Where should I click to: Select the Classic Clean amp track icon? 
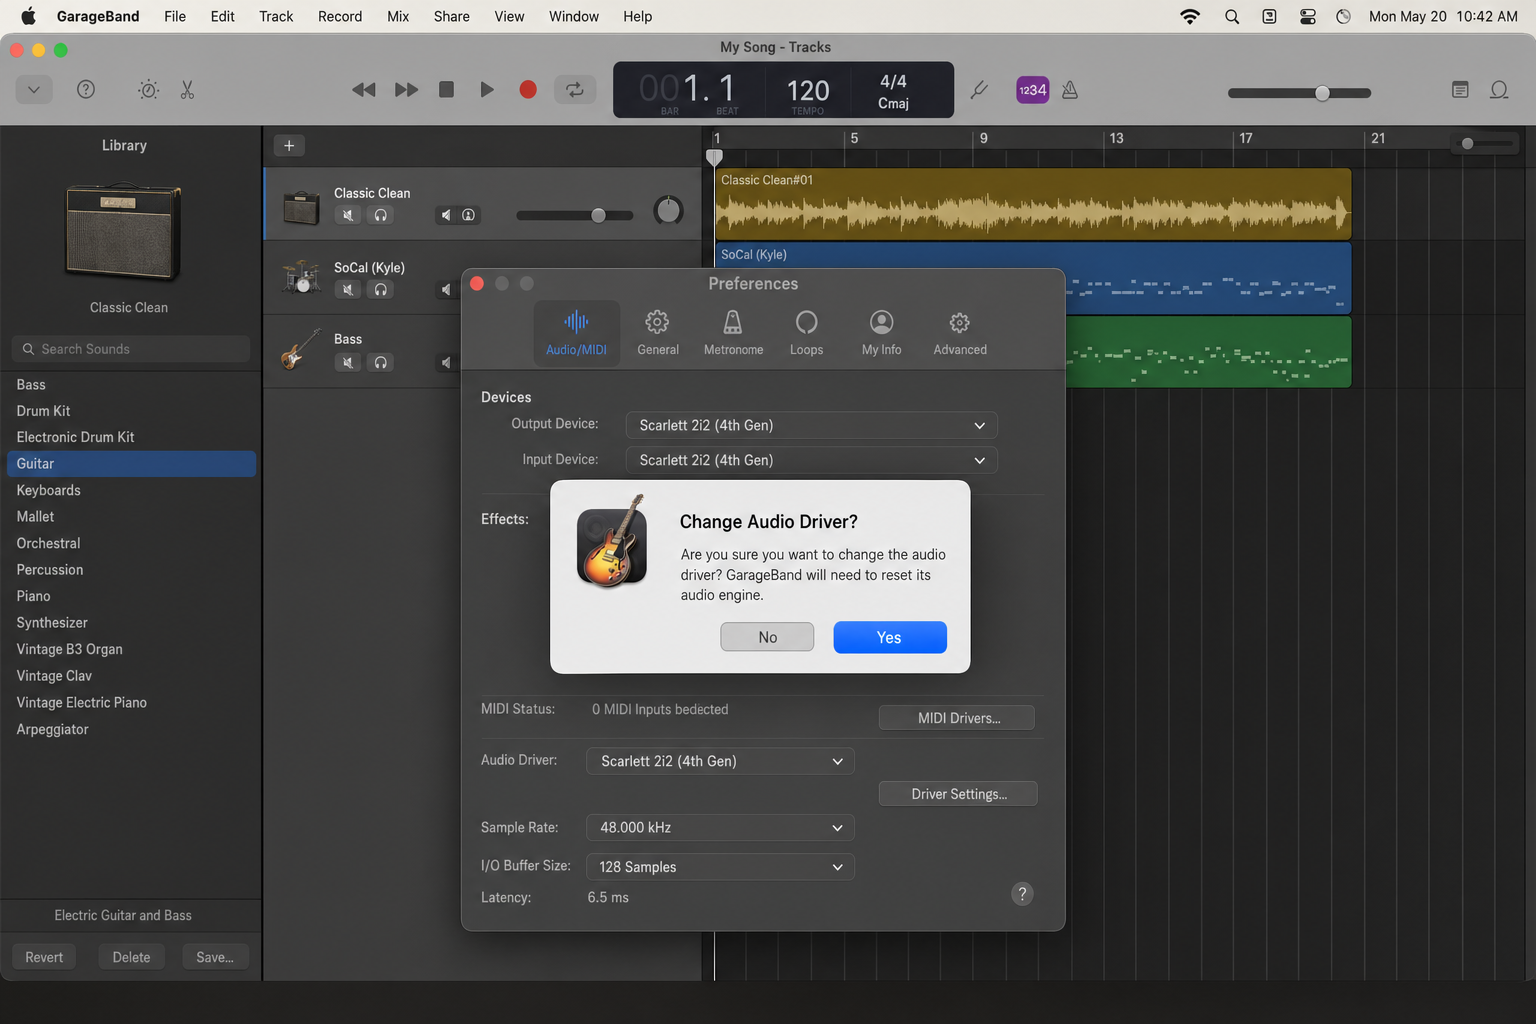[x=301, y=207]
